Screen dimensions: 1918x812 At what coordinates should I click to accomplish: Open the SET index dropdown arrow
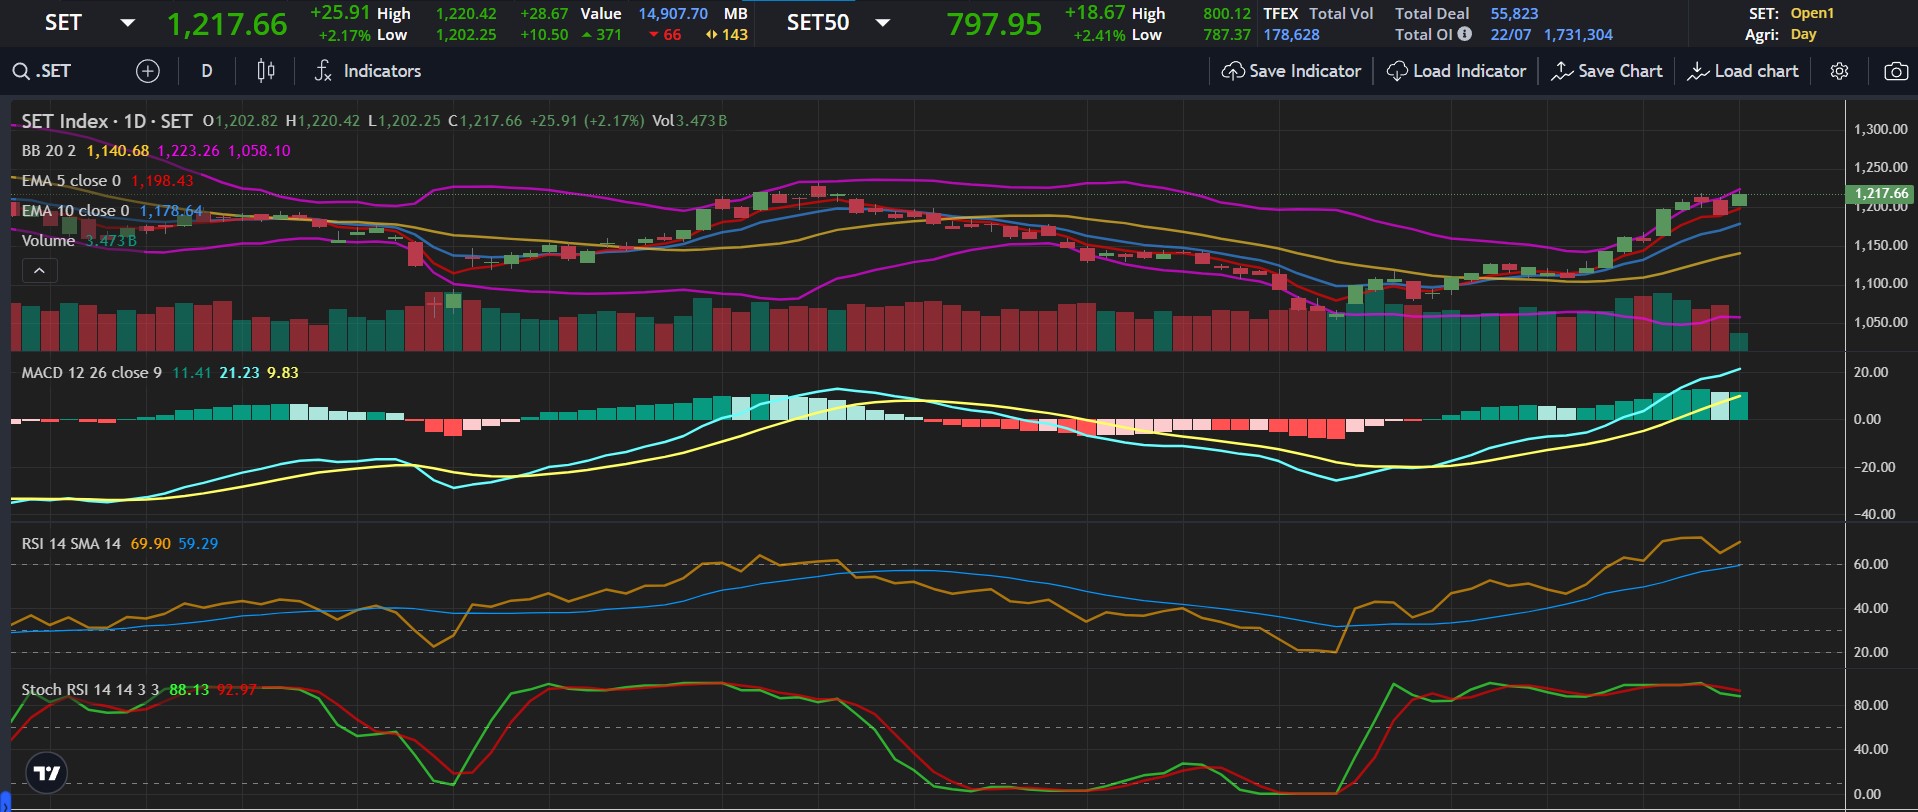tap(127, 23)
